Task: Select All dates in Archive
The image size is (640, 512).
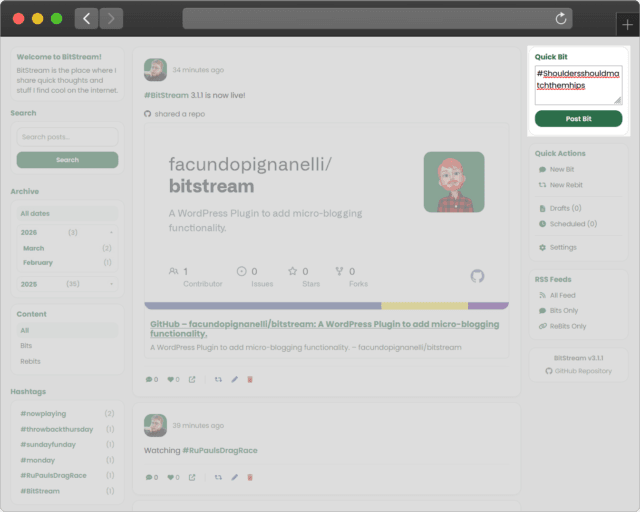Action: pyautogui.click(x=67, y=213)
